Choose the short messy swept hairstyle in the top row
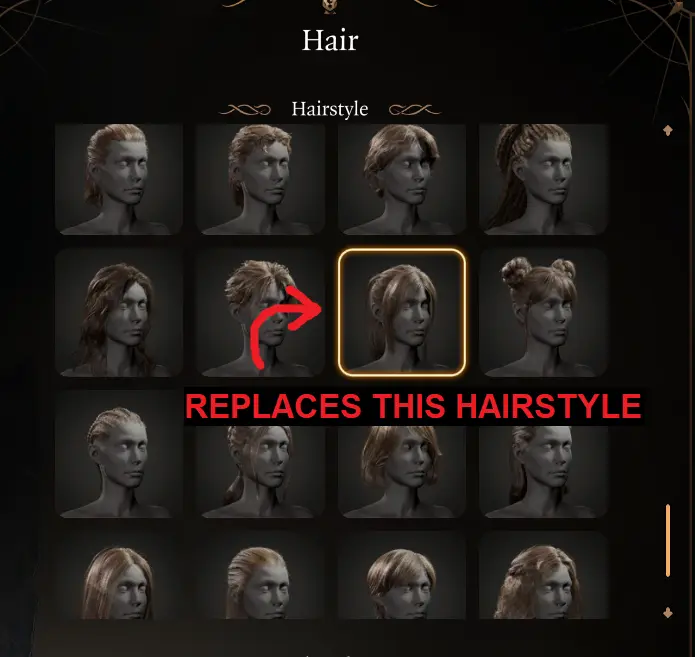Screen dimensions: 695x657 point(261,179)
